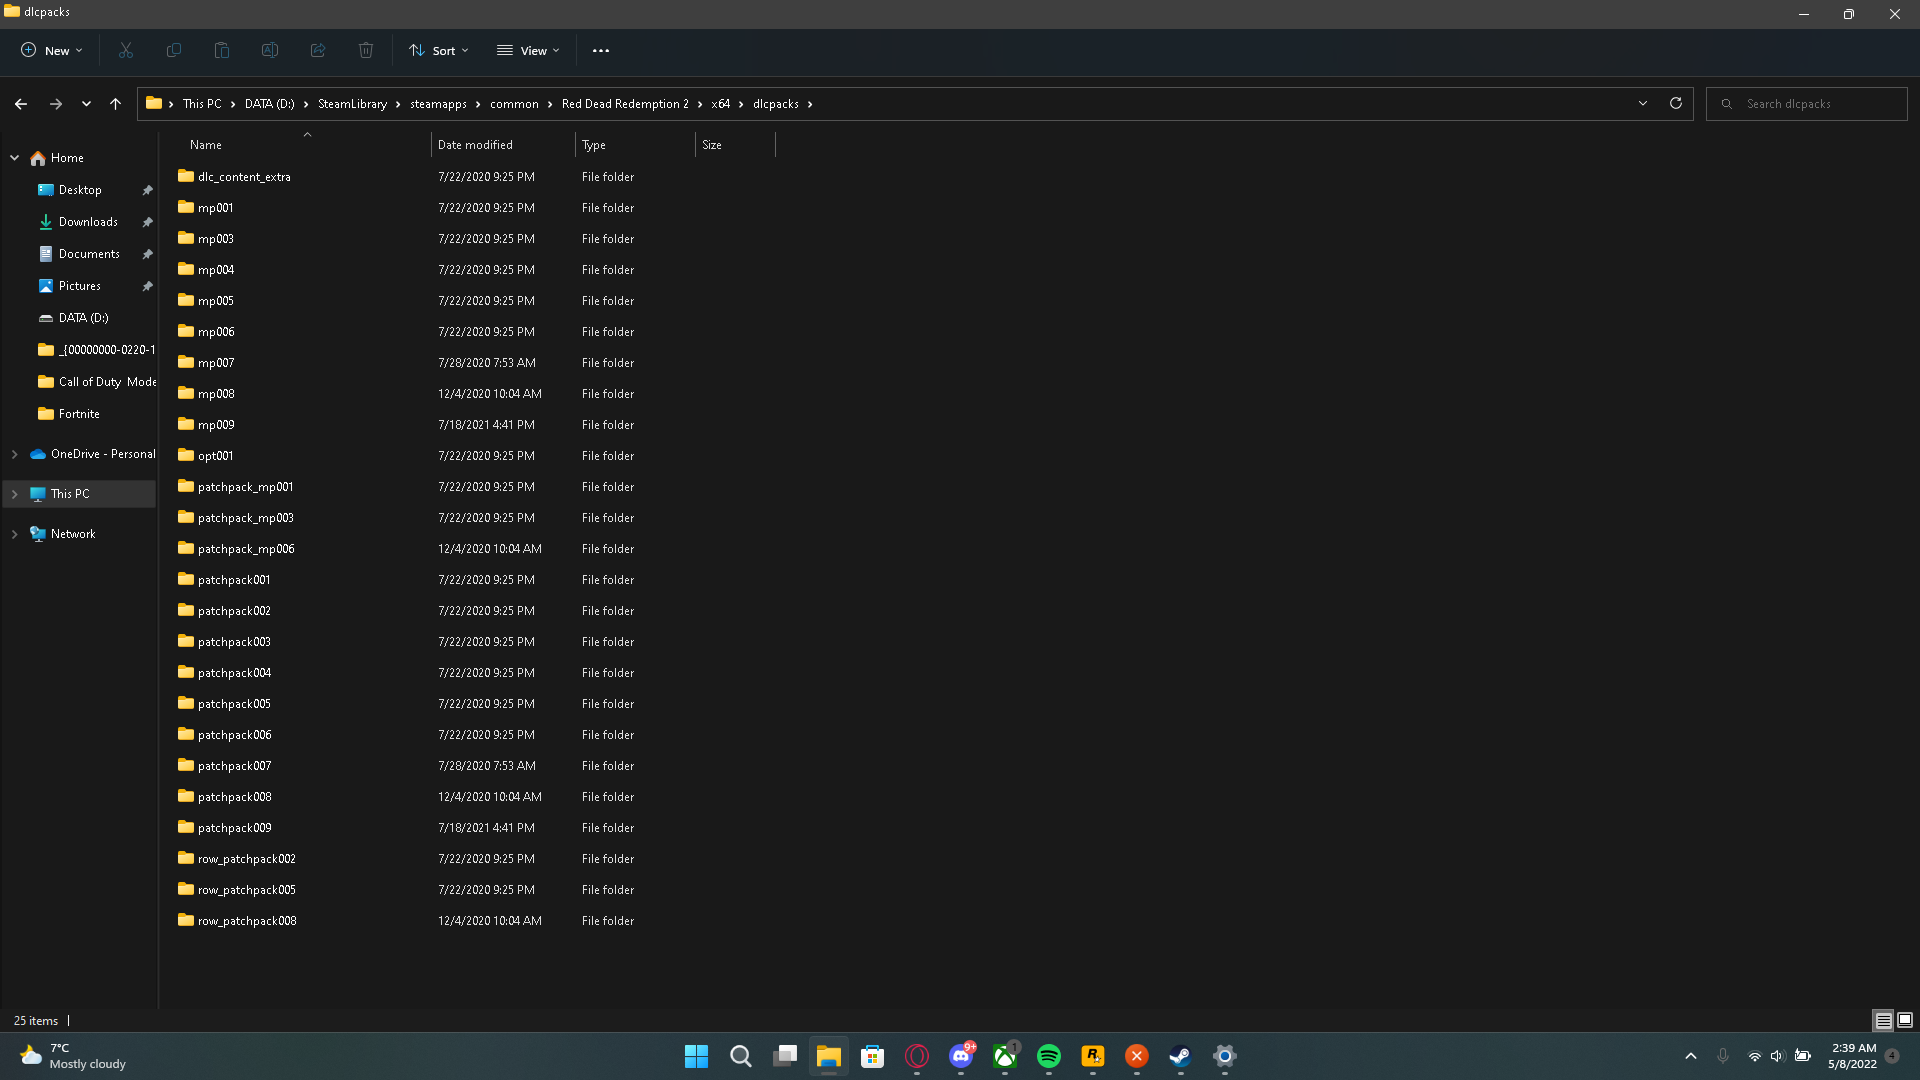Go forward with the right arrow
The width and height of the screenshot is (1920, 1080).
56,104
